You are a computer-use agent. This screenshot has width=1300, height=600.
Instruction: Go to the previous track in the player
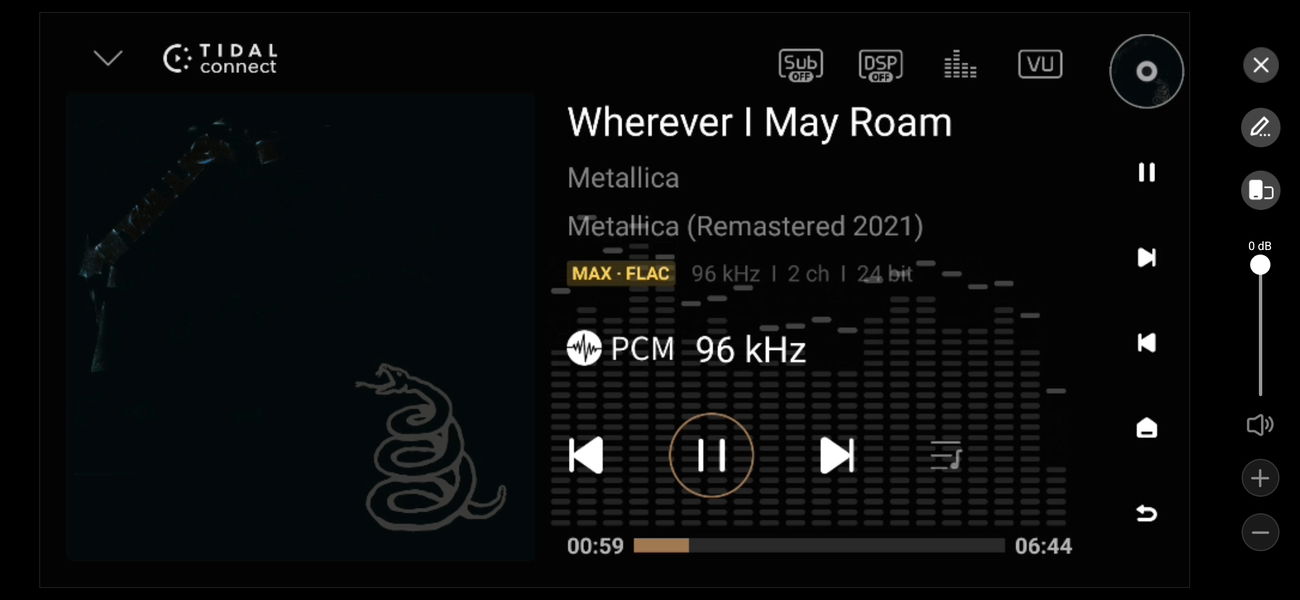point(586,455)
